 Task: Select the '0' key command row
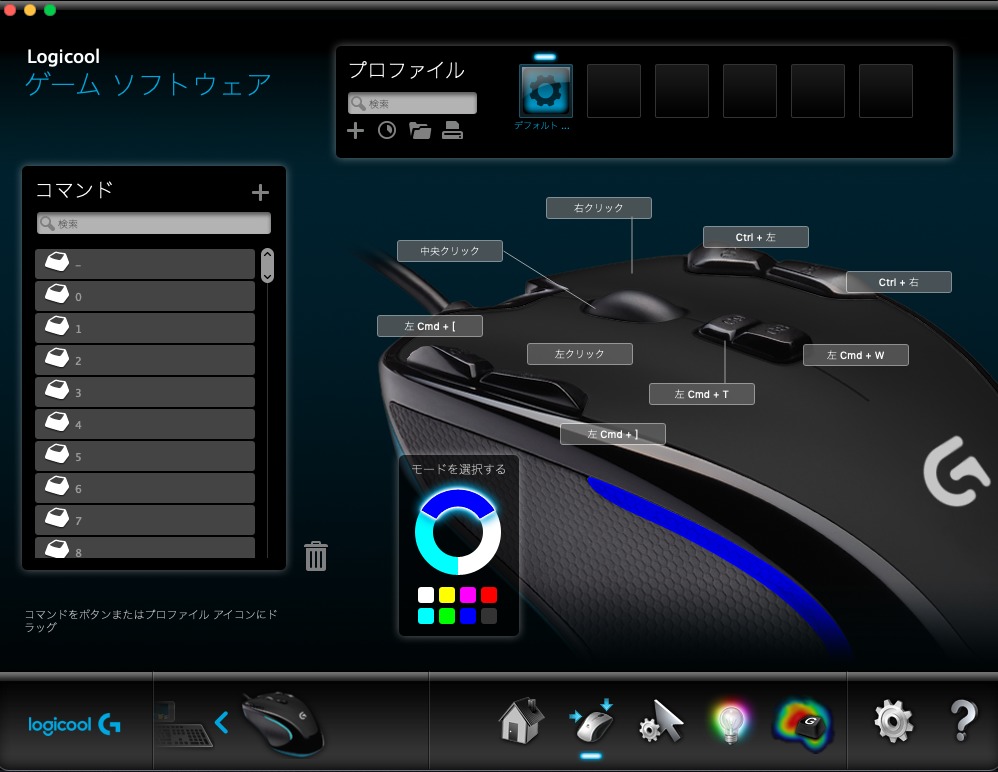[145, 296]
